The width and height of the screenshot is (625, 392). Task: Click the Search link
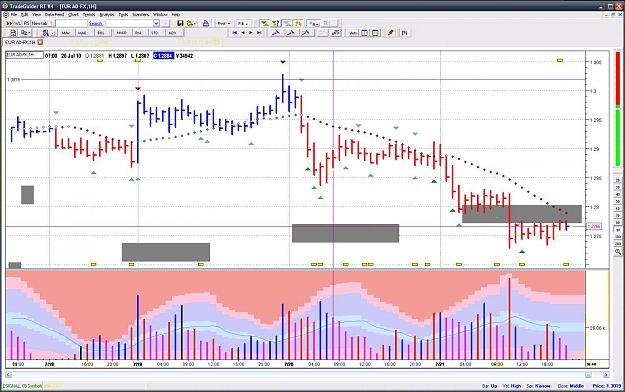click(x=96, y=23)
